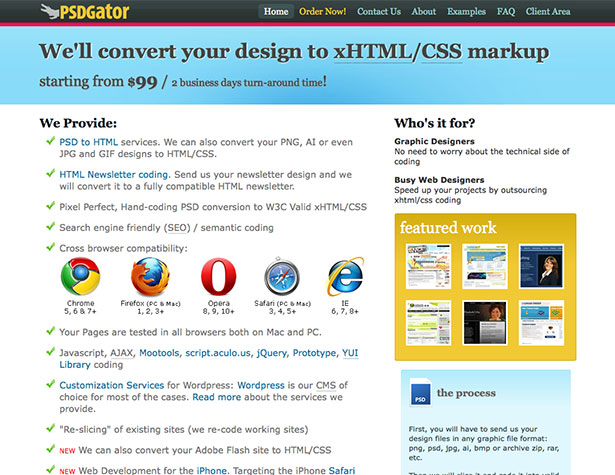This screenshot has width=615, height=475.
Task: Open first featured work thumbnail
Action: pos(428,266)
